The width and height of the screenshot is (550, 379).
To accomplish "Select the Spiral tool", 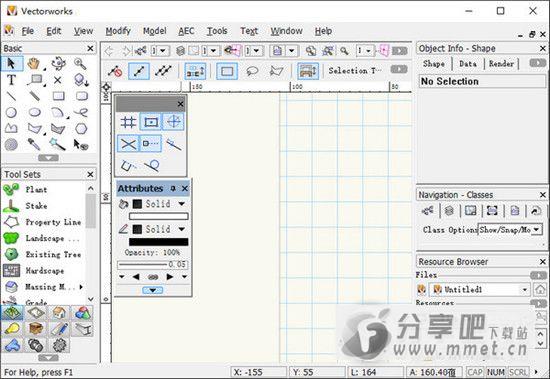I will coord(12,144).
